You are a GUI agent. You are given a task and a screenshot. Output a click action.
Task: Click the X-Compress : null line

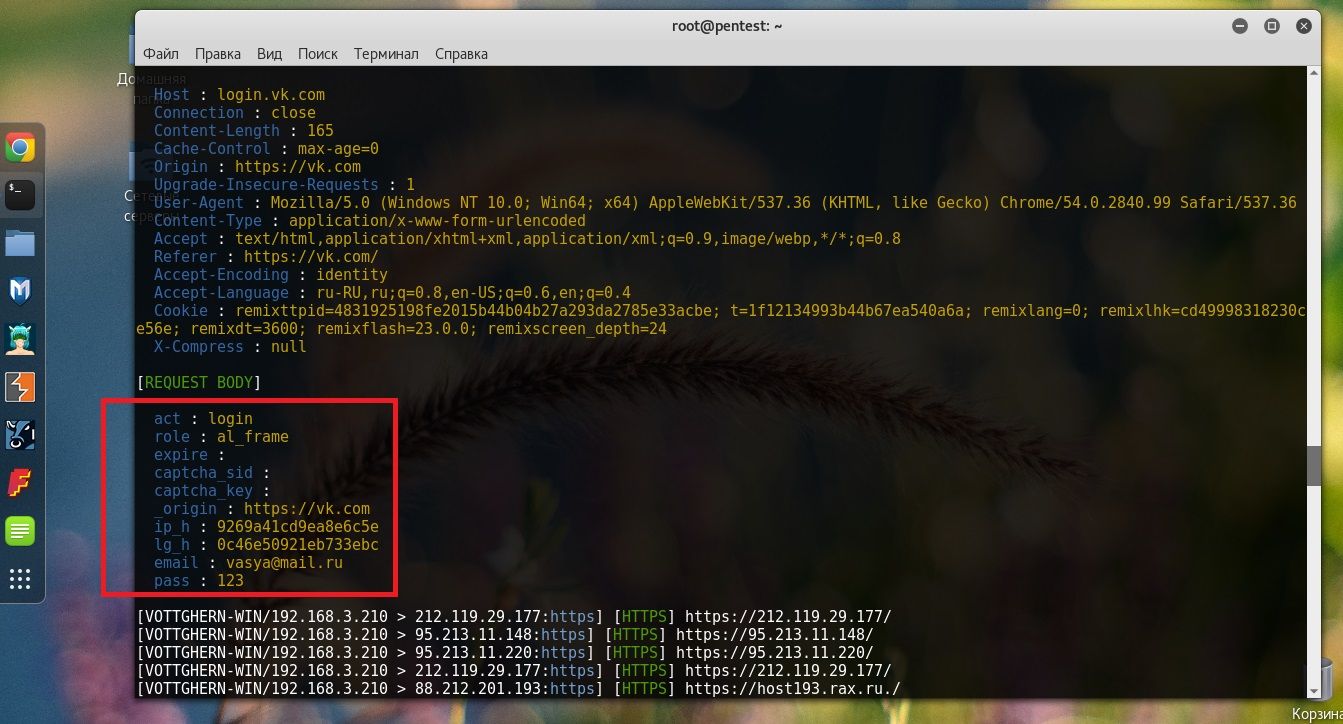230,347
